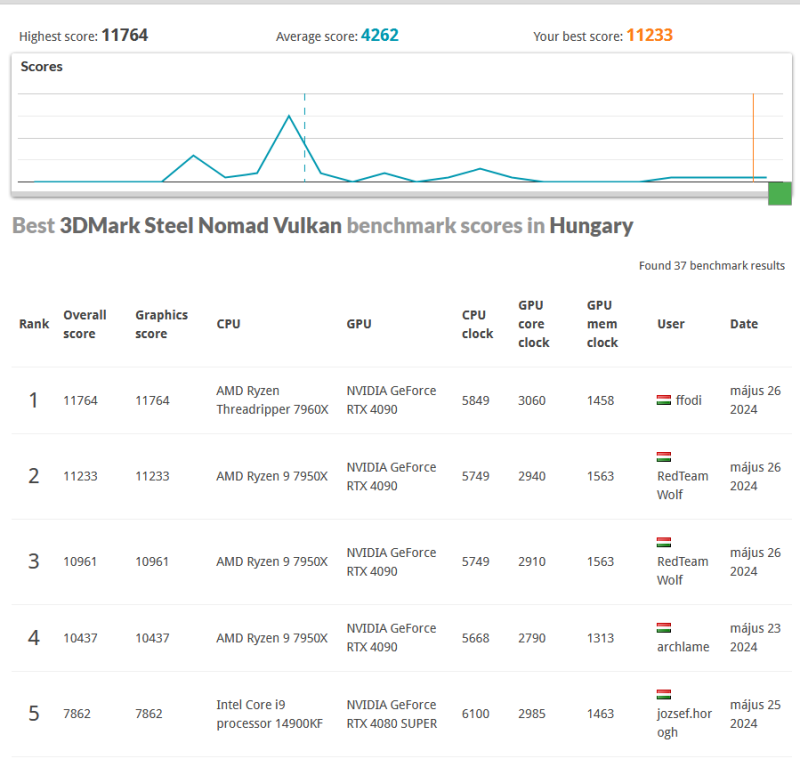Click the GPU core clock column header
This screenshot has width=800, height=759.
[534, 324]
